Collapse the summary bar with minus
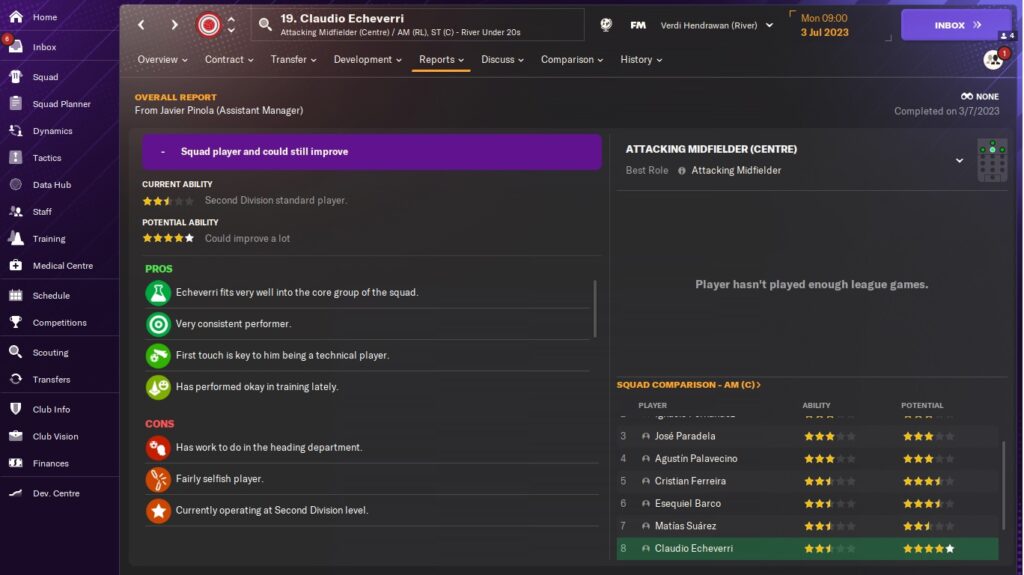This screenshot has width=1024, height=575. tap(162, 152)
